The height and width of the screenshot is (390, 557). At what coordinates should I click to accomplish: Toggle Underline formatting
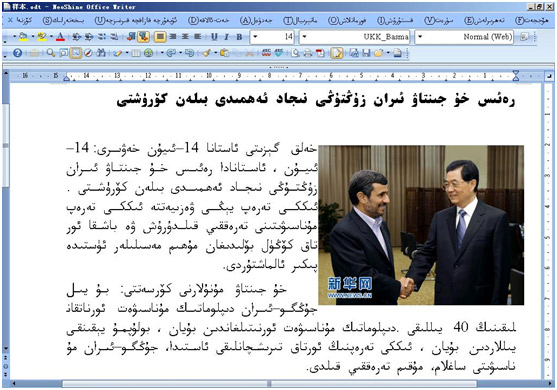pyautogui.click(x=214, y=37)
